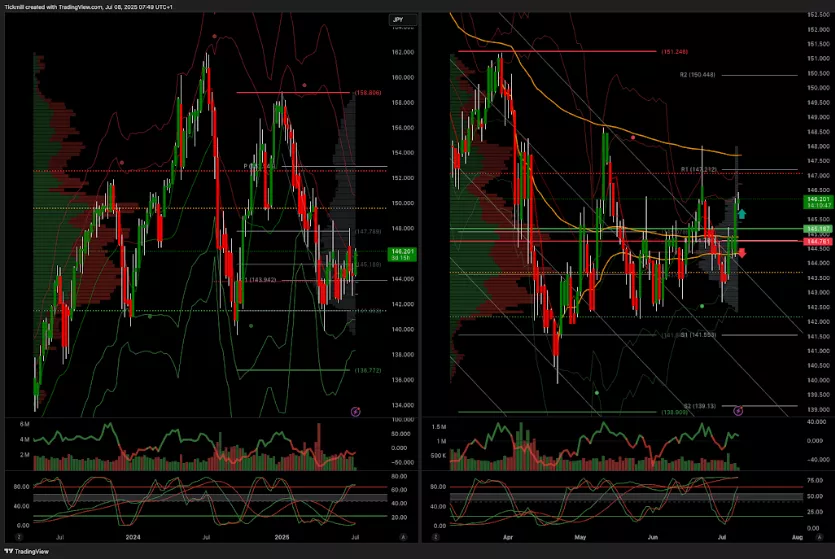Click the lightning event icon on right chart

click(739, 410)
